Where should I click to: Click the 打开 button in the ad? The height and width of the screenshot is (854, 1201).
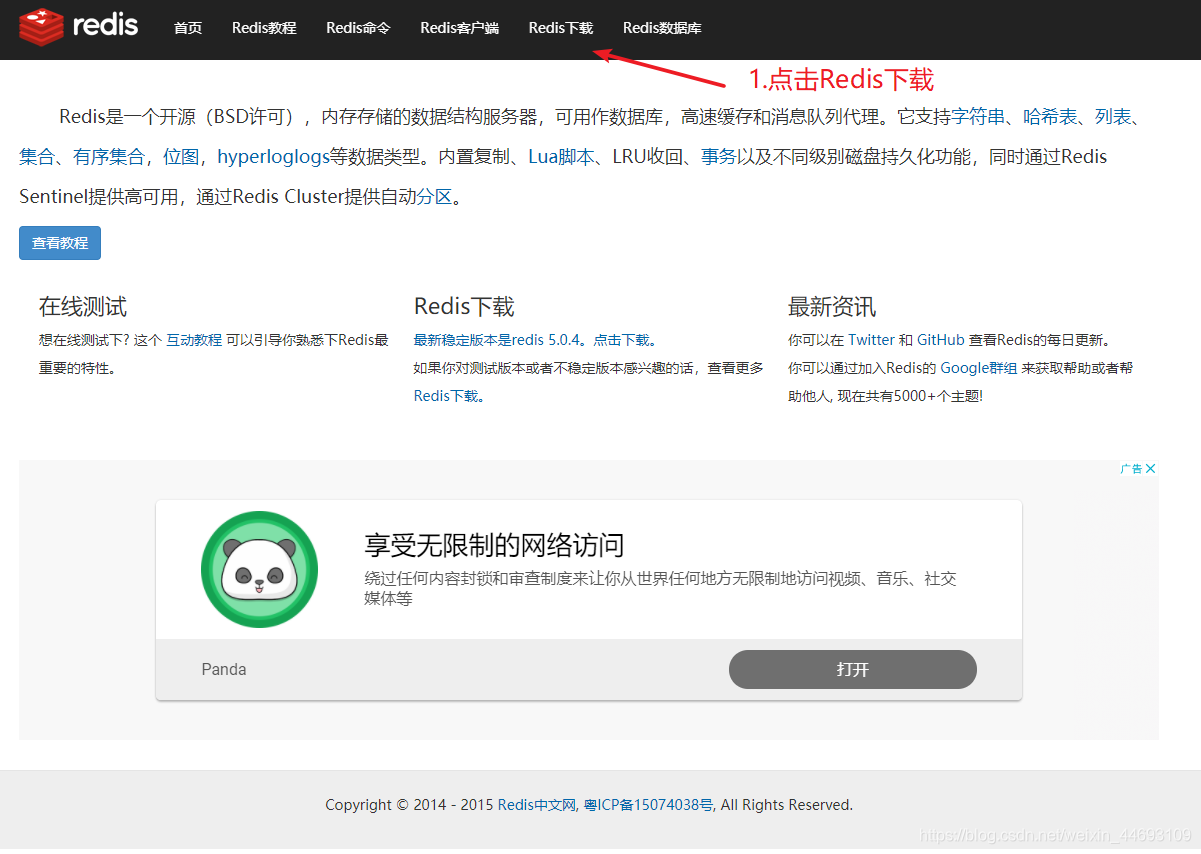pos(853,670)
